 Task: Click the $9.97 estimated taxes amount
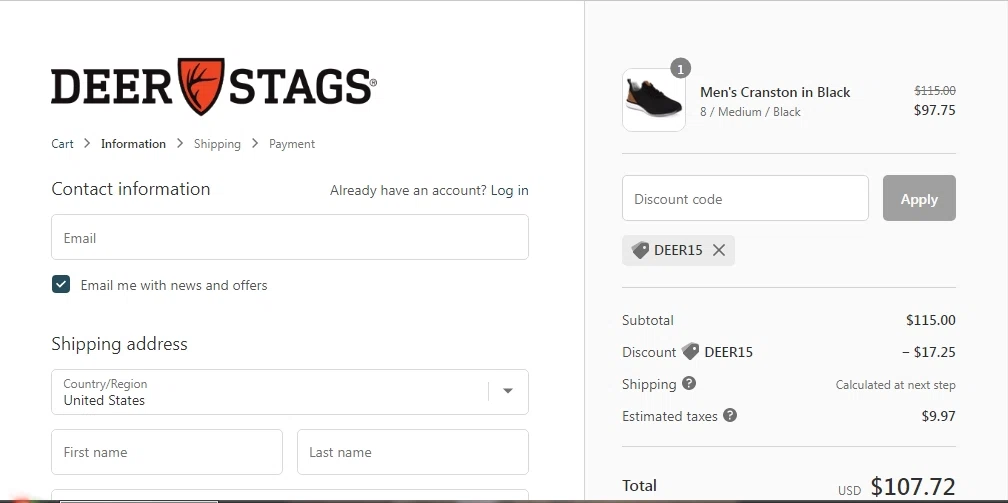pyautogui.click(x=939, y=416)
